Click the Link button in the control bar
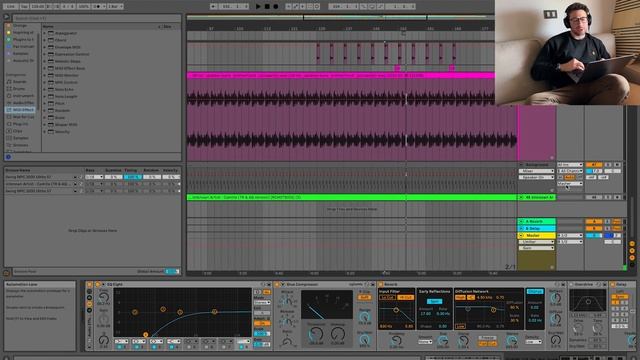The height and width of the screenshot is (360, 640). [11, 7]
